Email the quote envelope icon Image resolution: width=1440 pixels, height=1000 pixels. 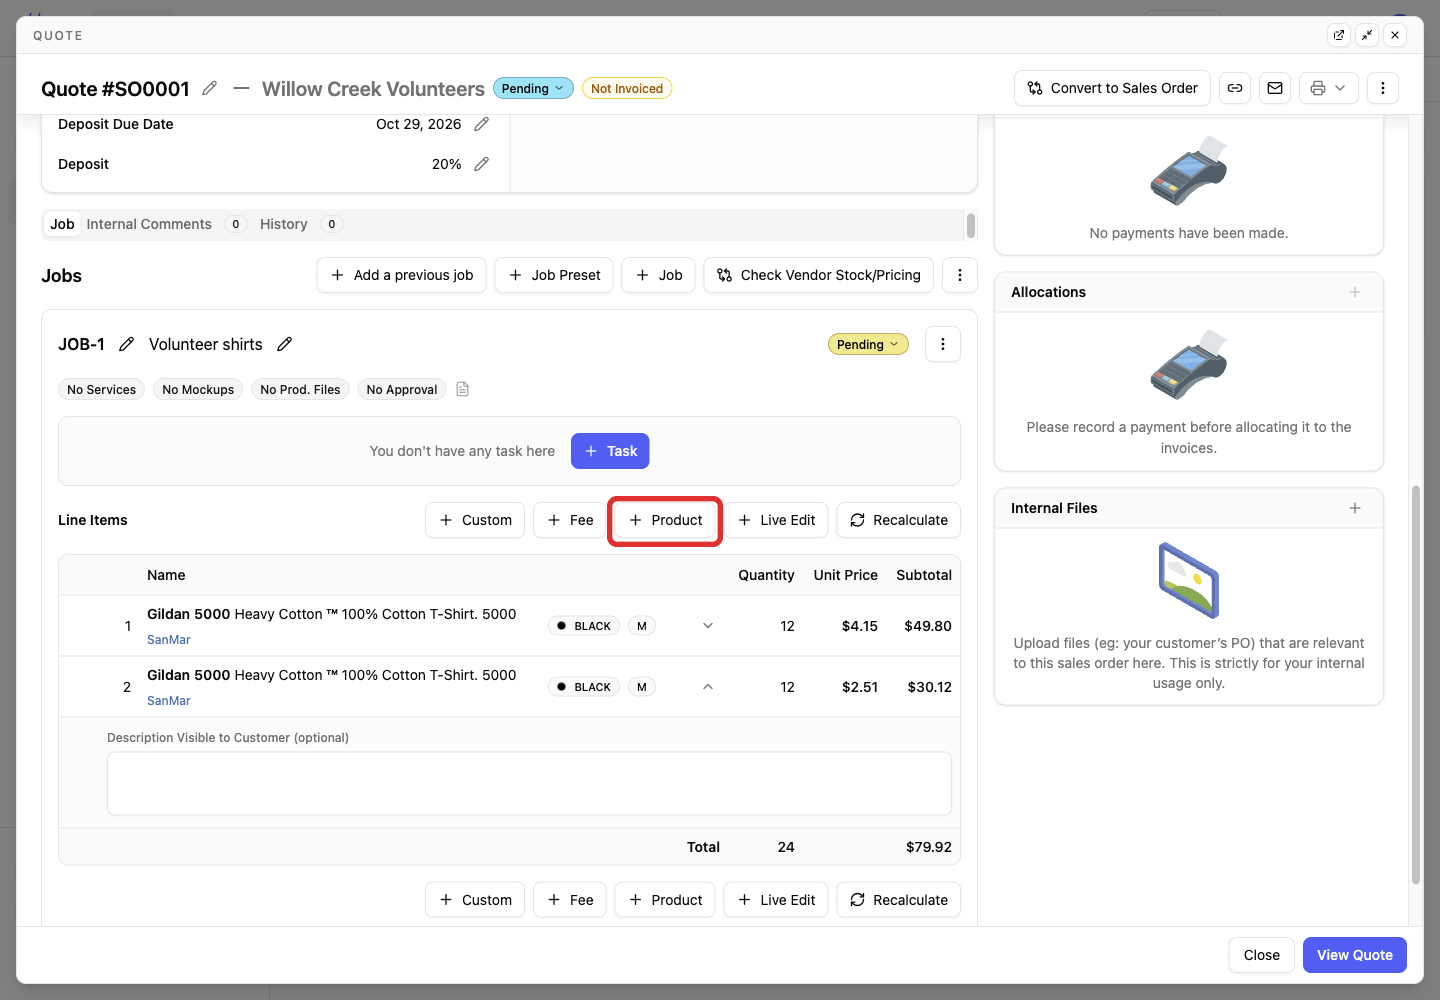(x=1275, y=88)
